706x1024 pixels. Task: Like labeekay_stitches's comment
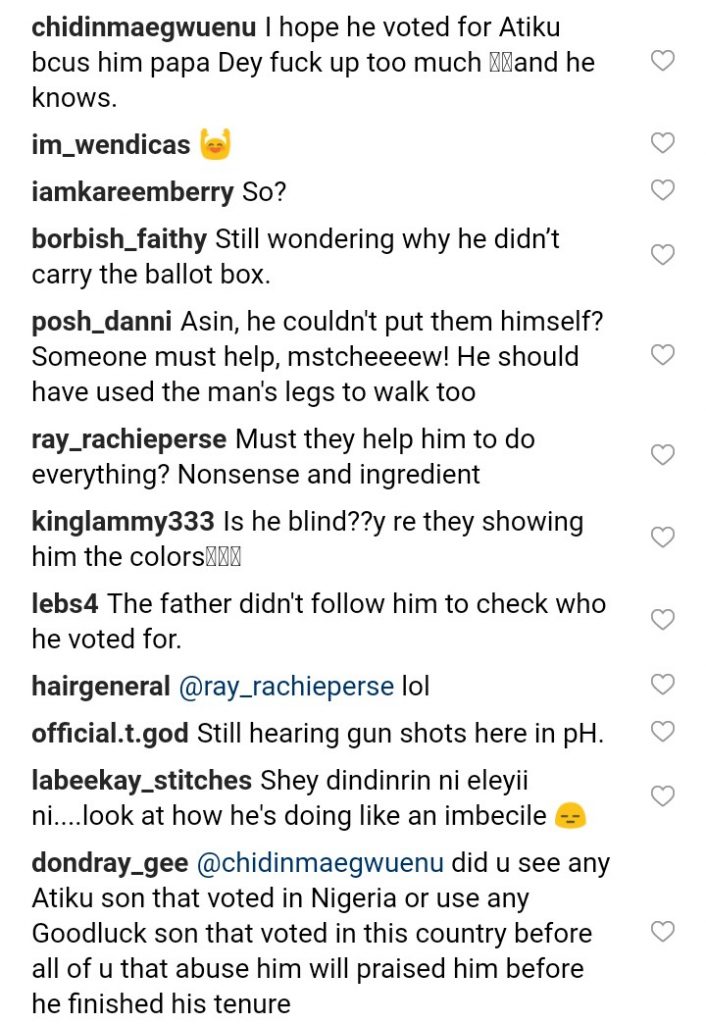tap(662, 796)
